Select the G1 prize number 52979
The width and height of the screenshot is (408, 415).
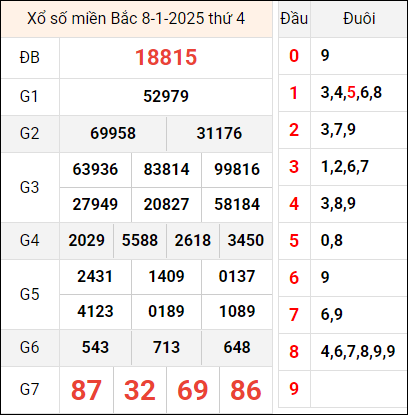coord(166,97)
